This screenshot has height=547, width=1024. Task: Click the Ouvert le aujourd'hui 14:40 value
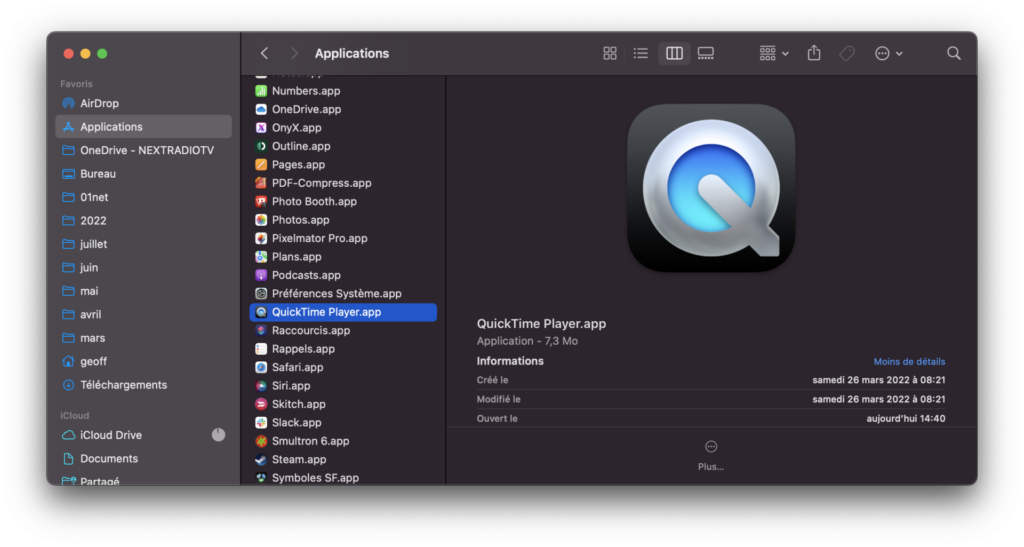906,418
